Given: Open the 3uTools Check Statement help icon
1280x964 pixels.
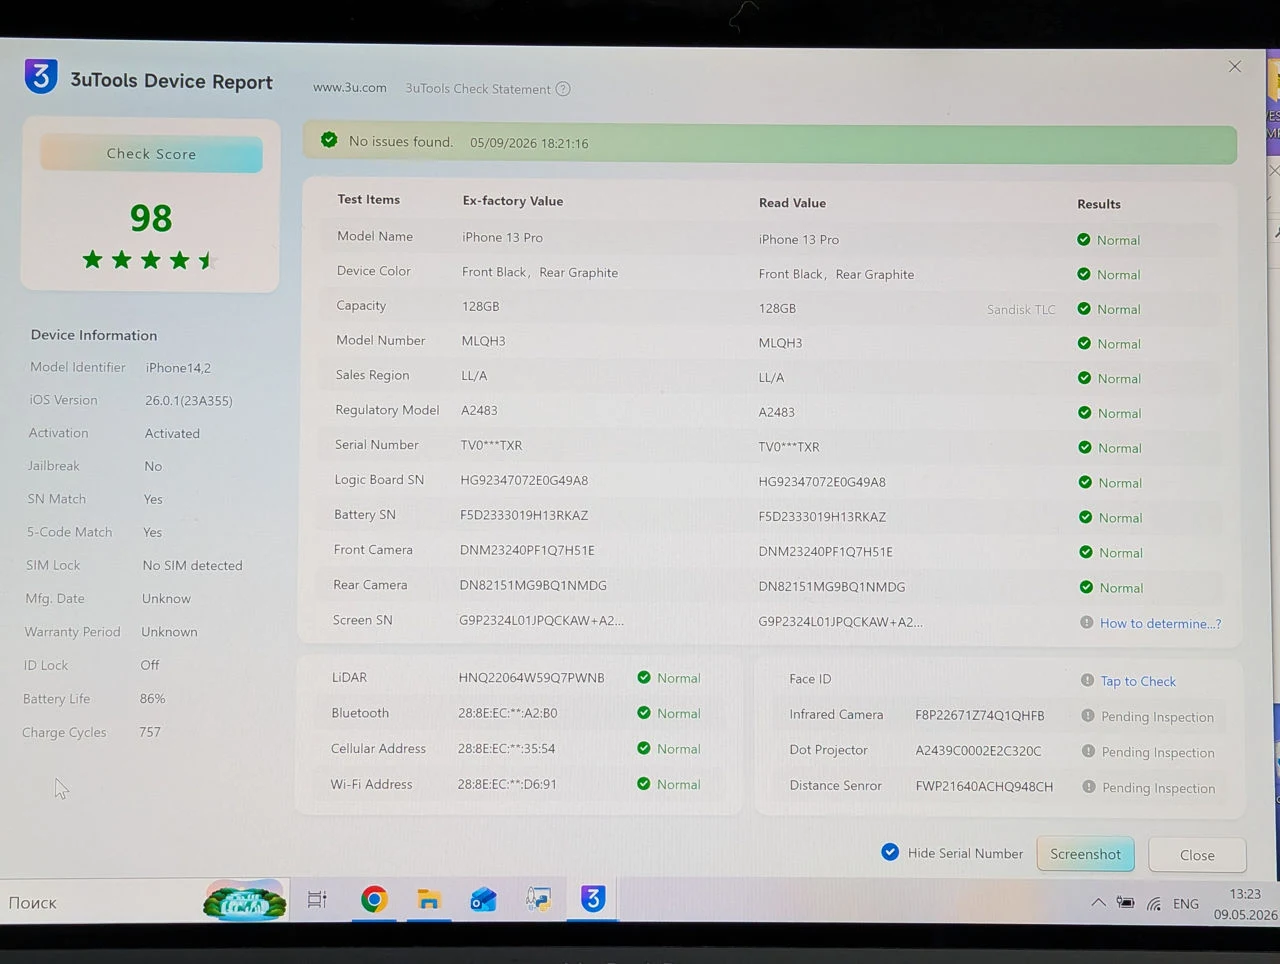Looking at the screenshot, I should [563, 89].
